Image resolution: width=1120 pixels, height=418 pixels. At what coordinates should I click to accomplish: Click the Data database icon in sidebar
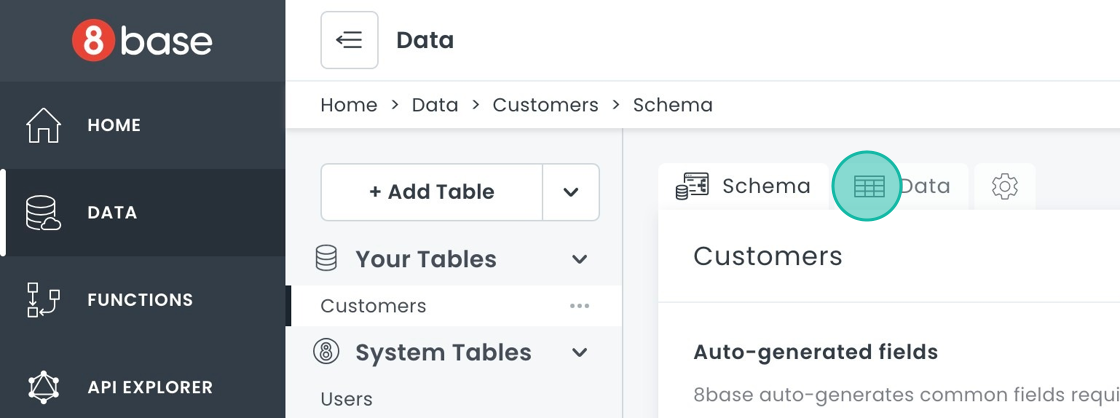(x=43, y=213)
